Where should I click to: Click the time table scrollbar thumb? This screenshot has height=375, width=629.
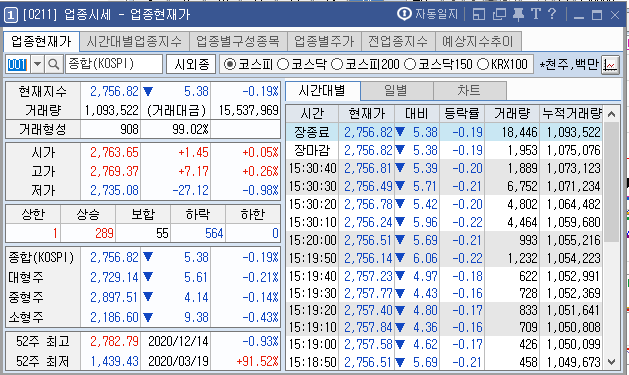(x=611, y=182)
